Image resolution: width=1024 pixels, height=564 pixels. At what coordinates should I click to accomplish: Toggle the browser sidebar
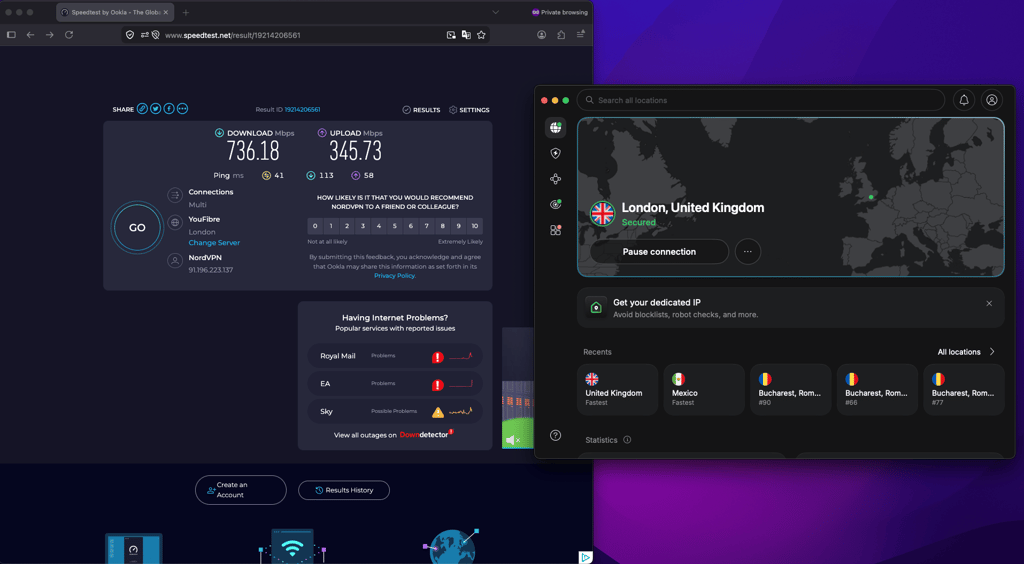11,35
